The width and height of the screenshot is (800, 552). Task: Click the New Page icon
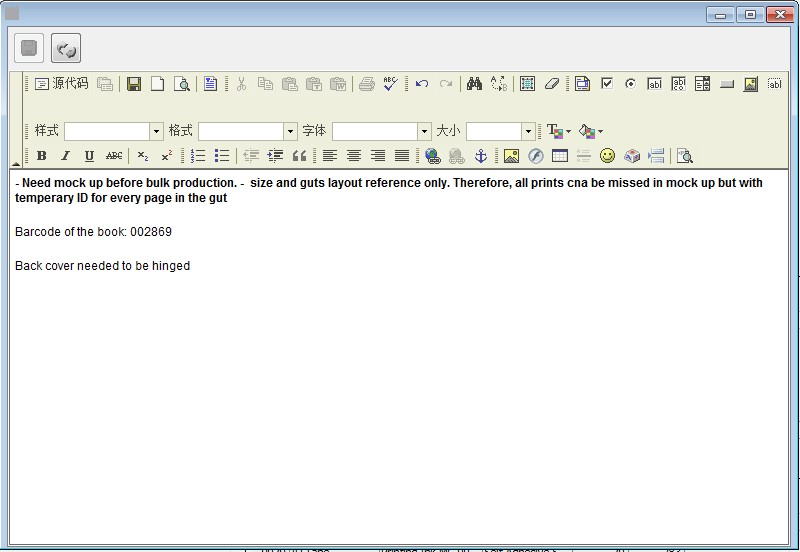tap(158, 84)
